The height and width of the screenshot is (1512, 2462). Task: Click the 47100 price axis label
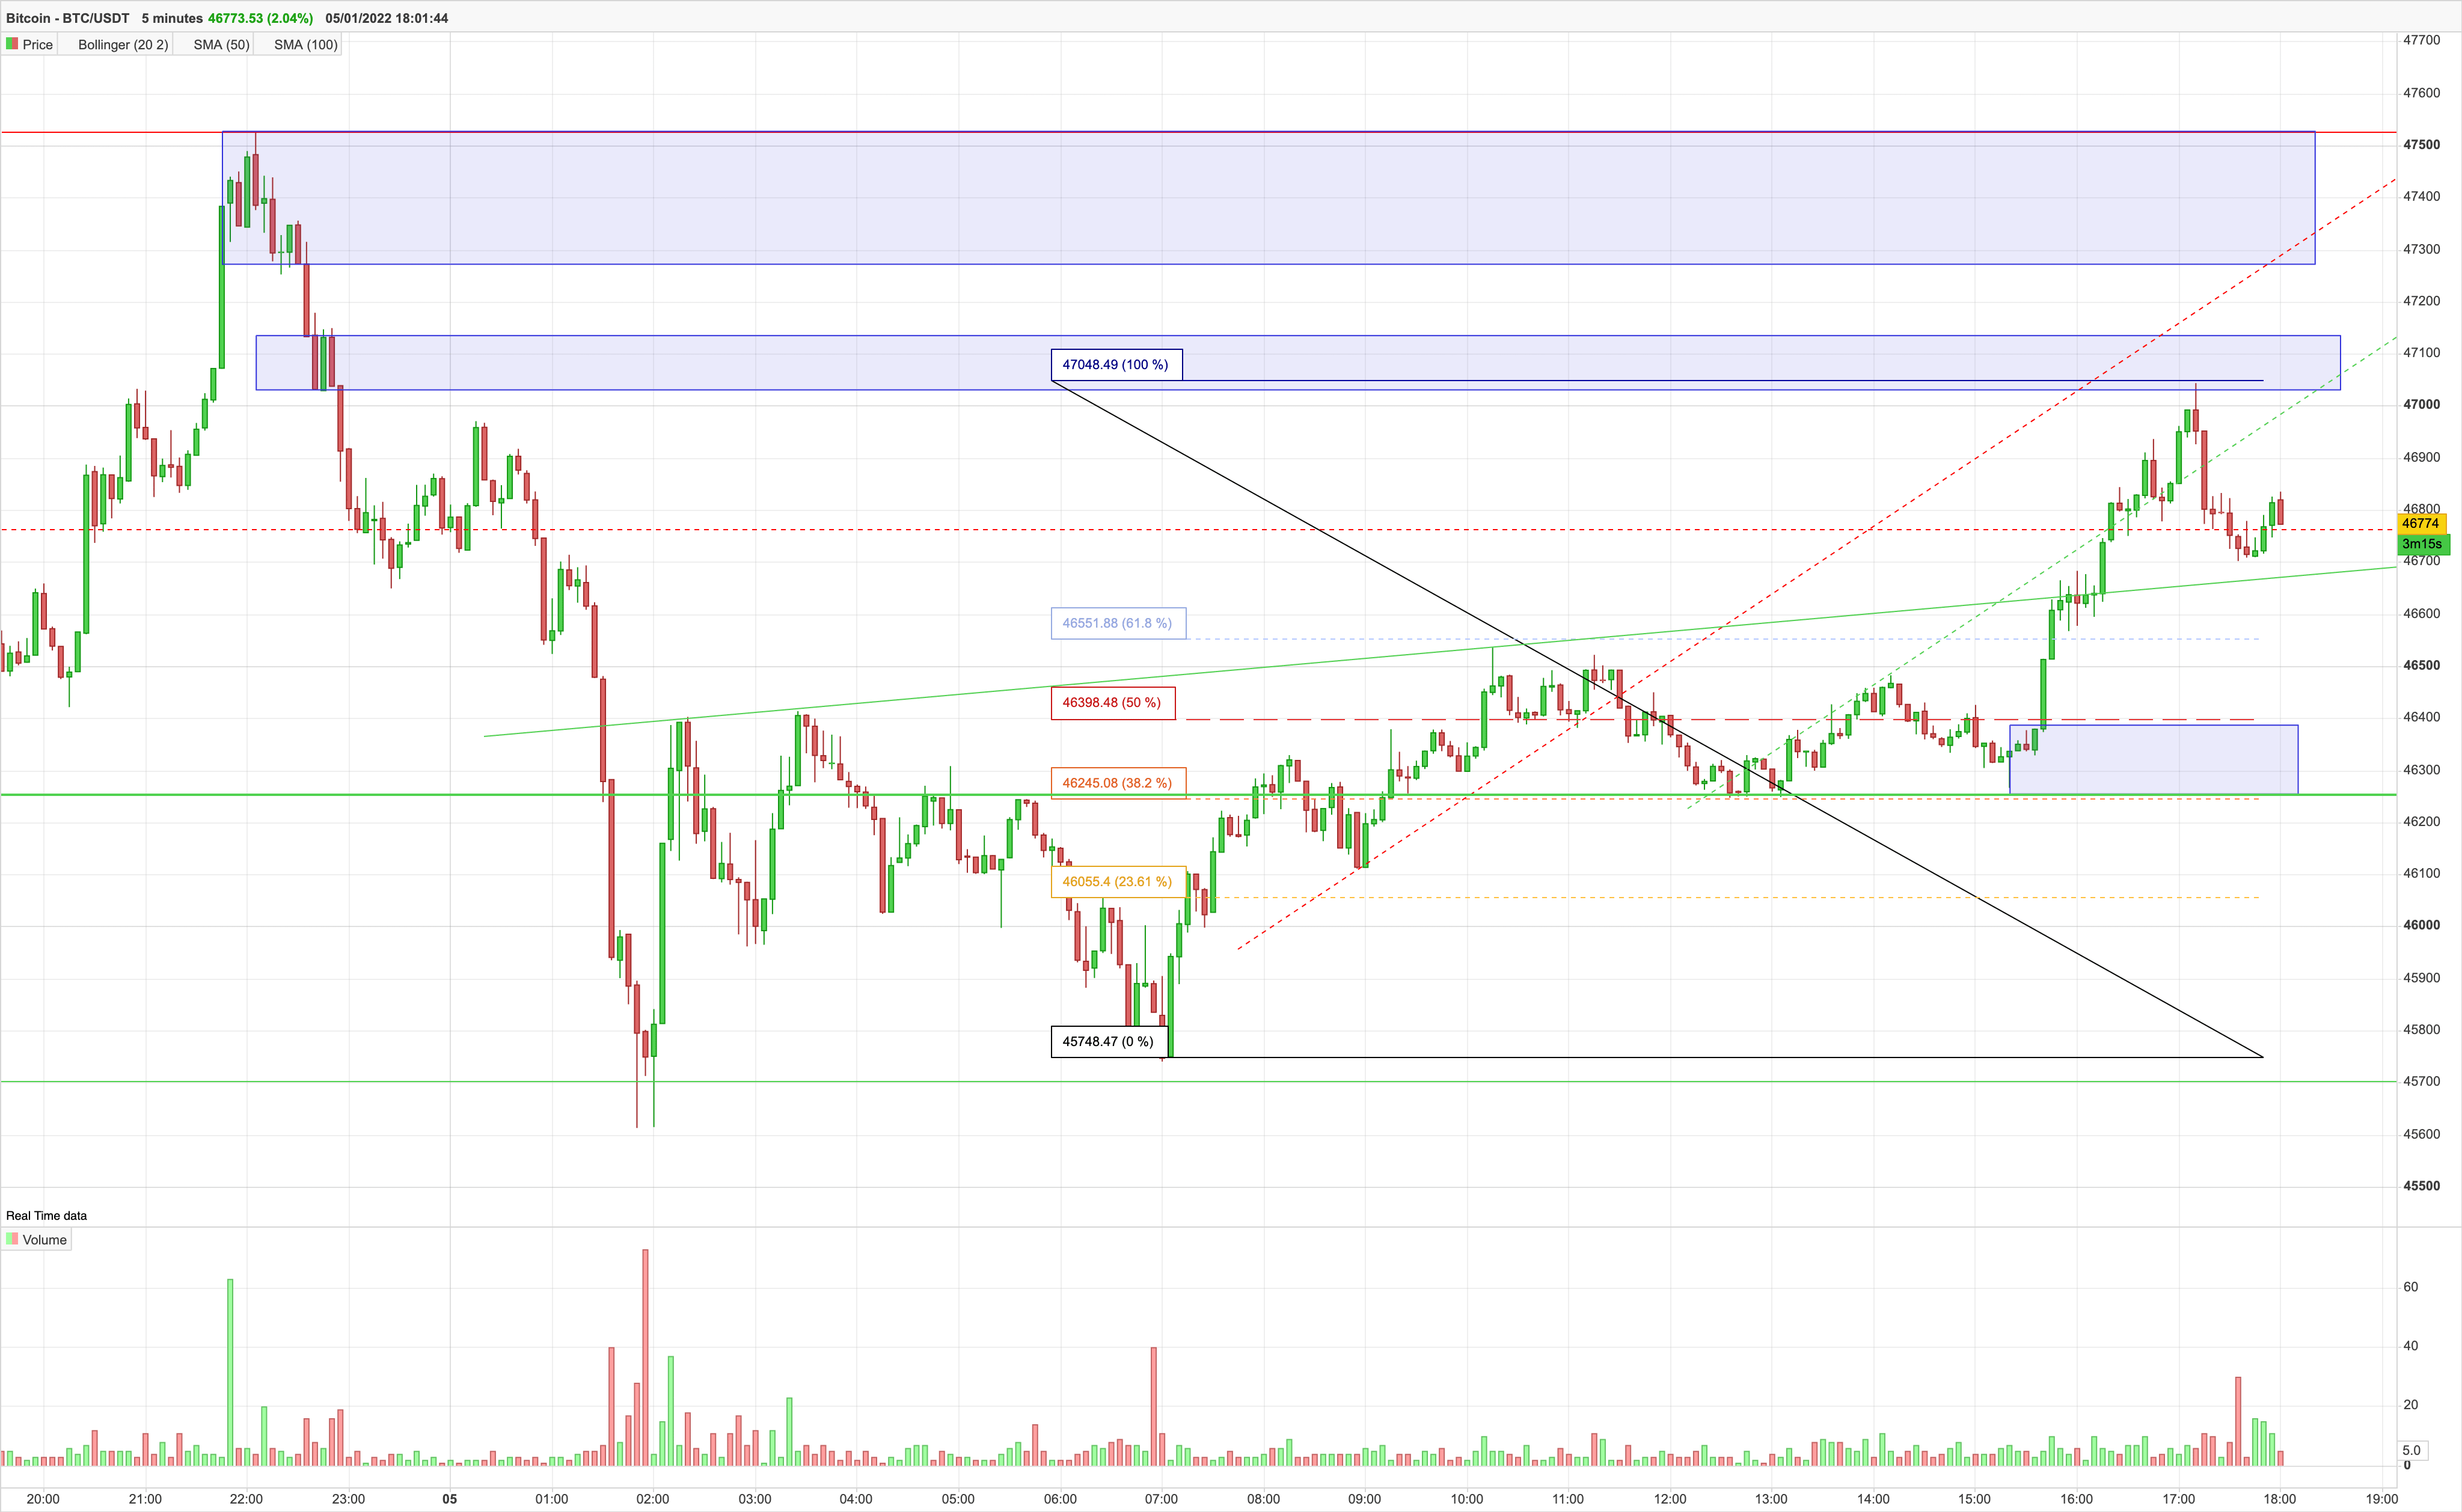click(2422, 353)
